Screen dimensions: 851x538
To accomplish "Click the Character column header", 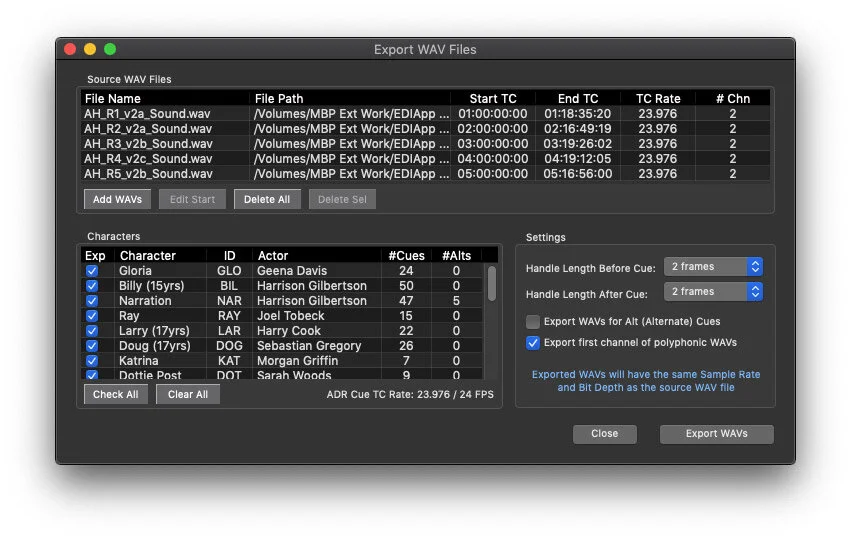I will [x=161, y=256].
